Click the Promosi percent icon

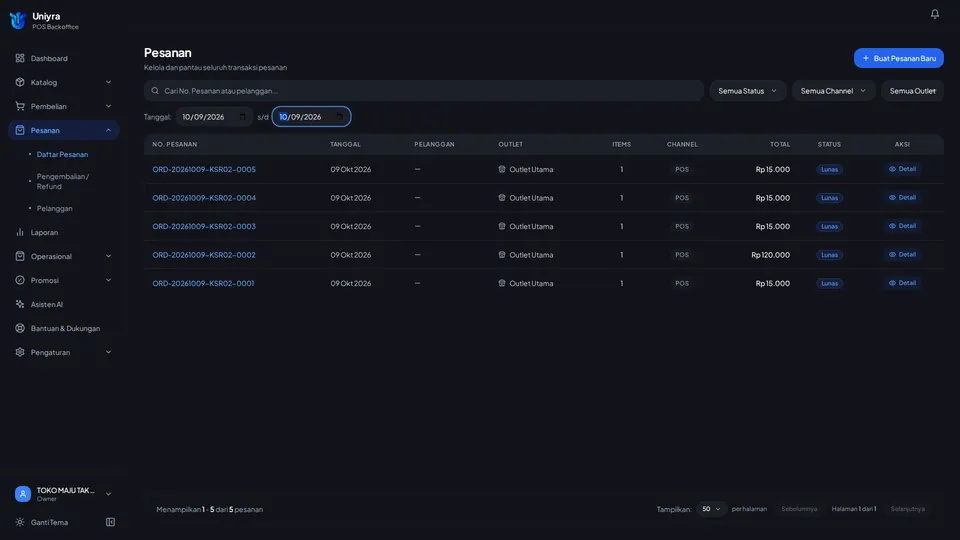tap(20, 280)
